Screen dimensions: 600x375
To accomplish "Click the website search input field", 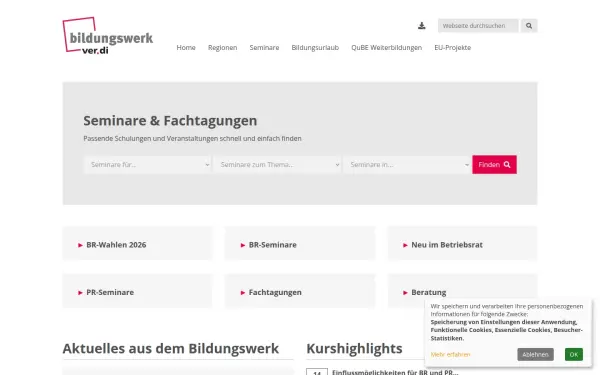I will tap(478, 26).
